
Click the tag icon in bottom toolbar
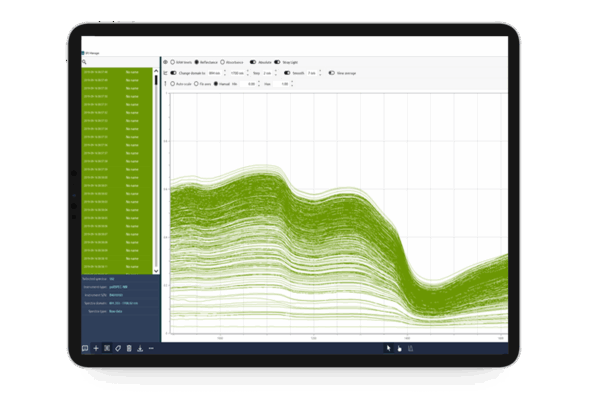(118, 348)
